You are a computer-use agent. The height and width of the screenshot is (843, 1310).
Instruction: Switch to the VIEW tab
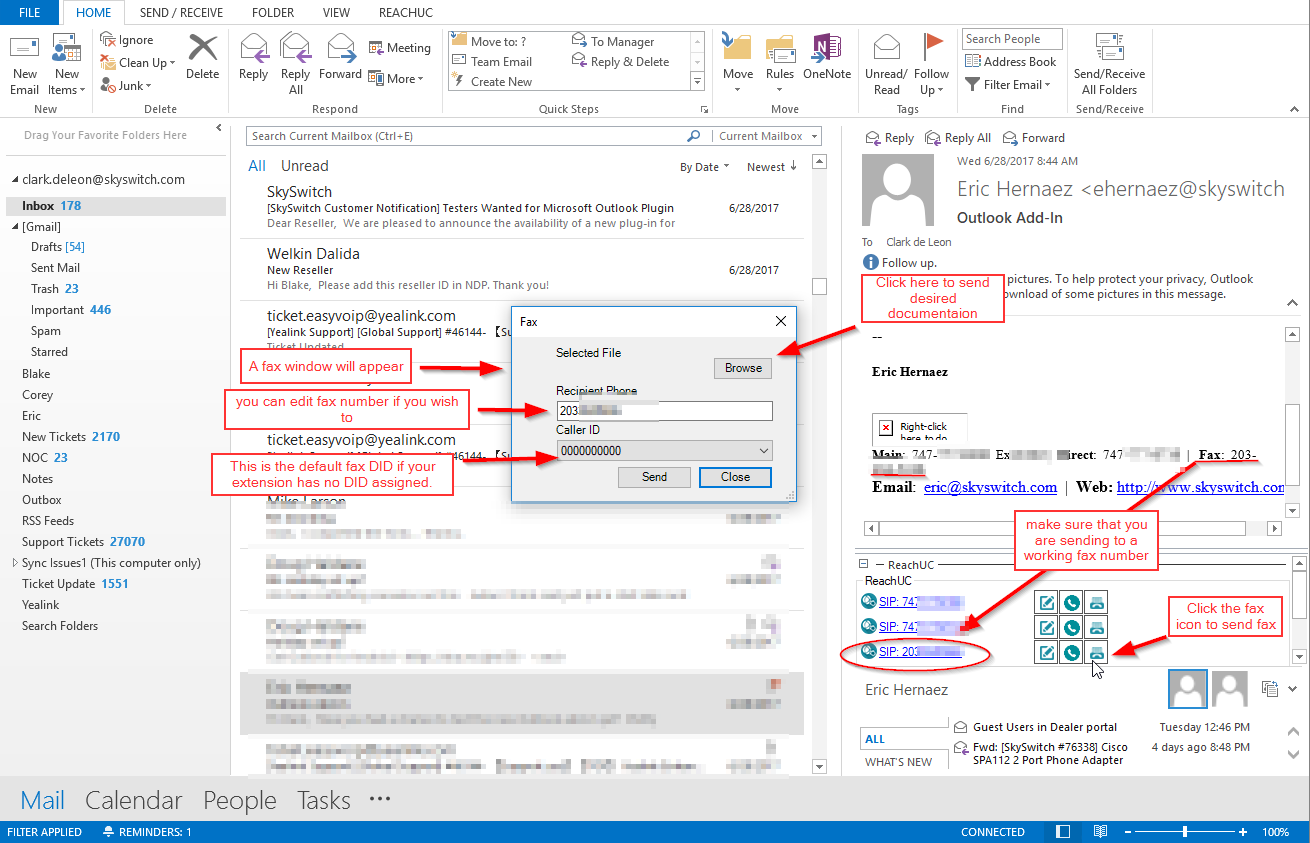point(336,13)
